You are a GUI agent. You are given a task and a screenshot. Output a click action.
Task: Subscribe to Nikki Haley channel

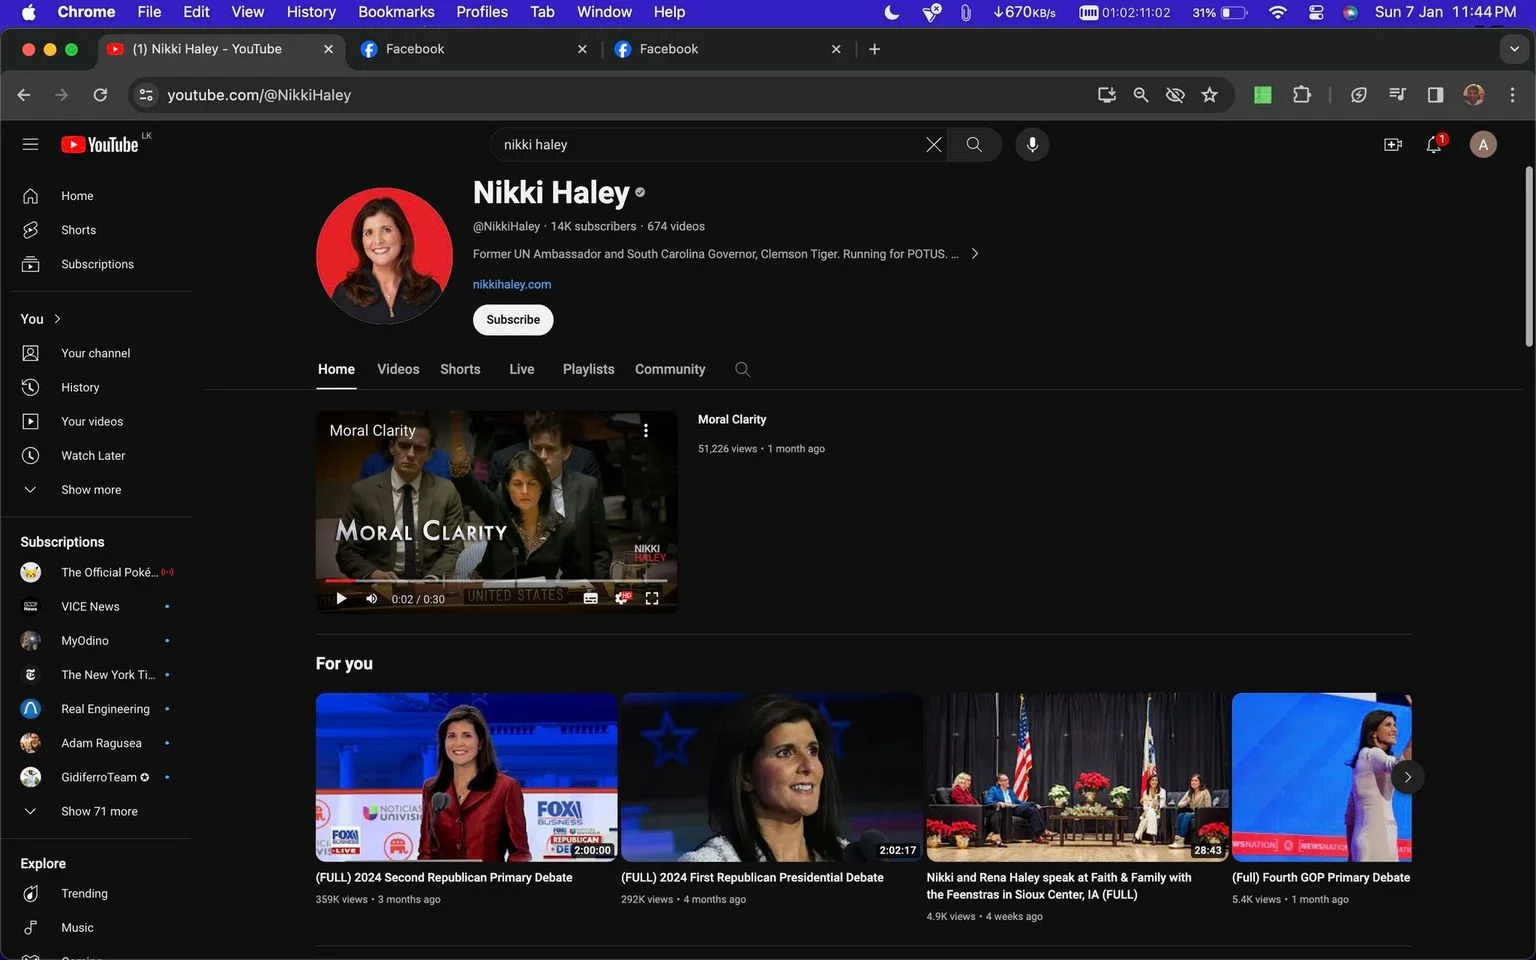click(x=513, y=320)
